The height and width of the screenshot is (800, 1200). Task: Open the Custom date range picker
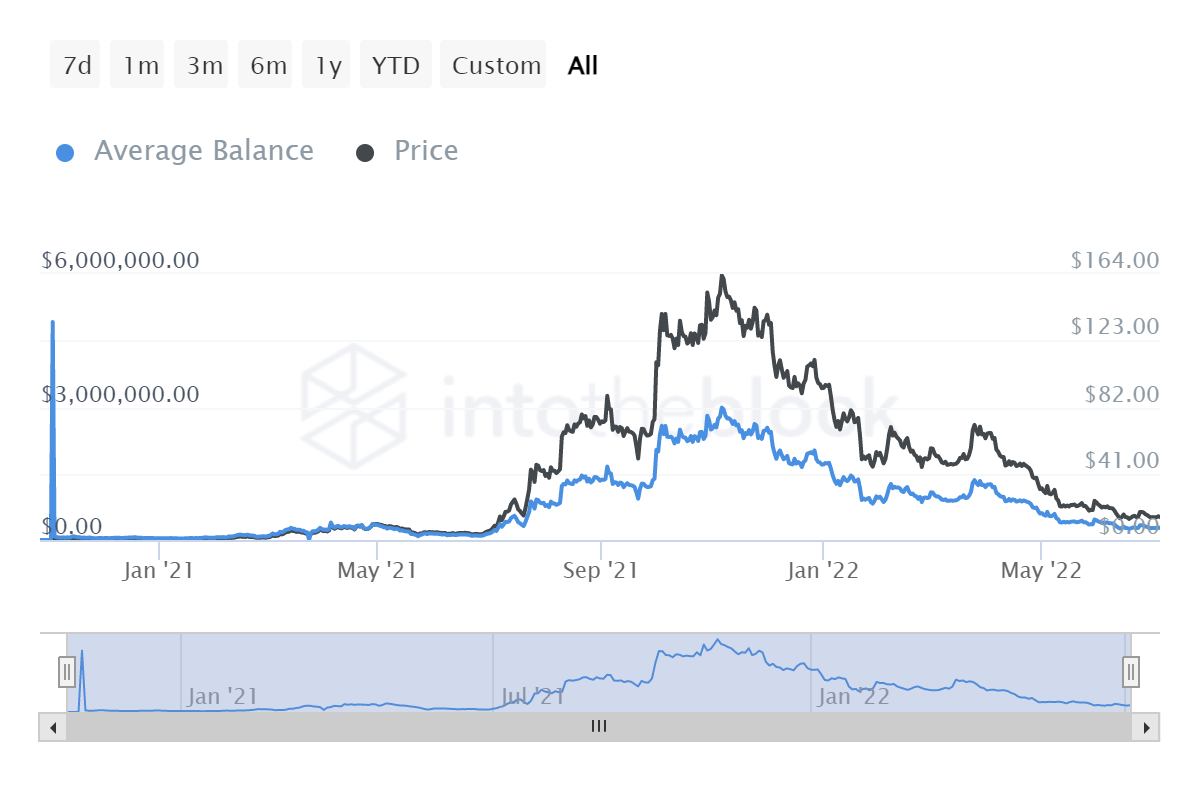(496, 66)
